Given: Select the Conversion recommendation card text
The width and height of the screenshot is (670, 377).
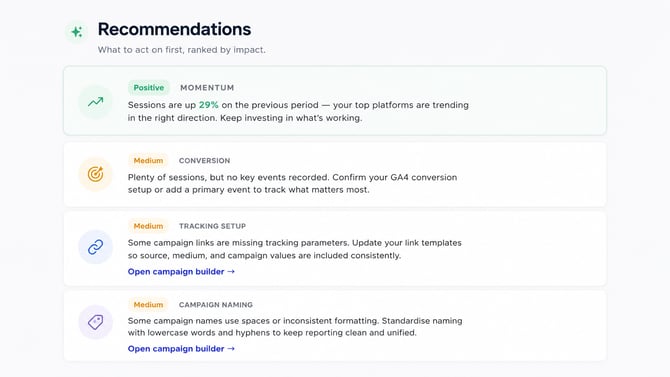Looking at the screenshot, I should (292, 183).
